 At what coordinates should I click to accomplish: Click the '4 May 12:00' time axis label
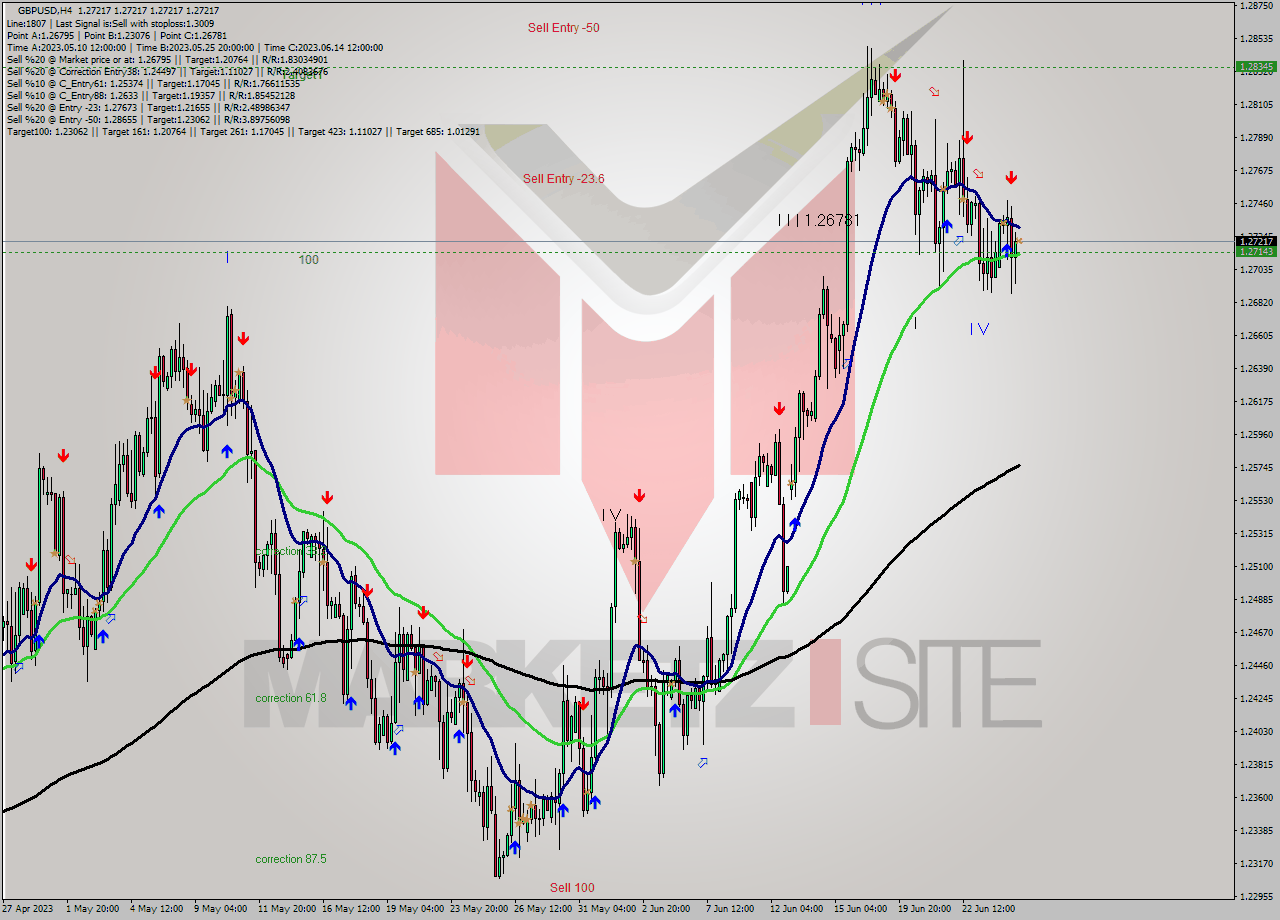tap(158, 909)
